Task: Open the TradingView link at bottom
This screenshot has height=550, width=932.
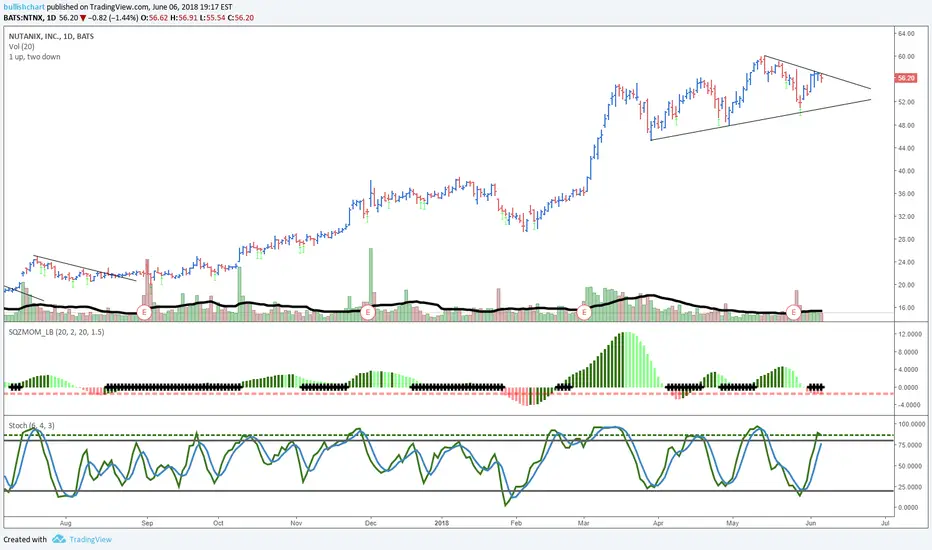Action: pos(90,539)
